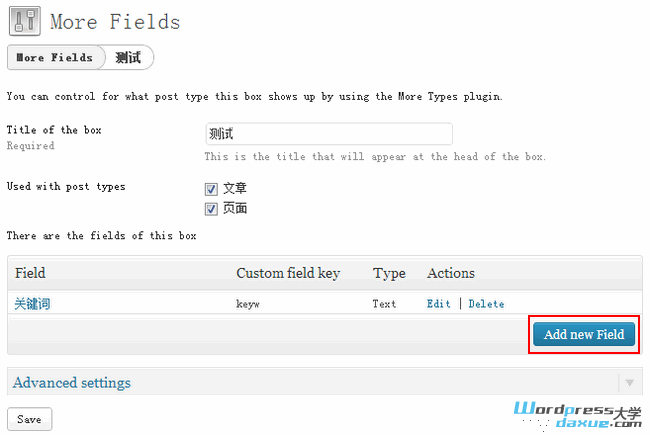Uncheck the 文章 post type checkbox
650x435 pixels.
[x=211, y=189]
